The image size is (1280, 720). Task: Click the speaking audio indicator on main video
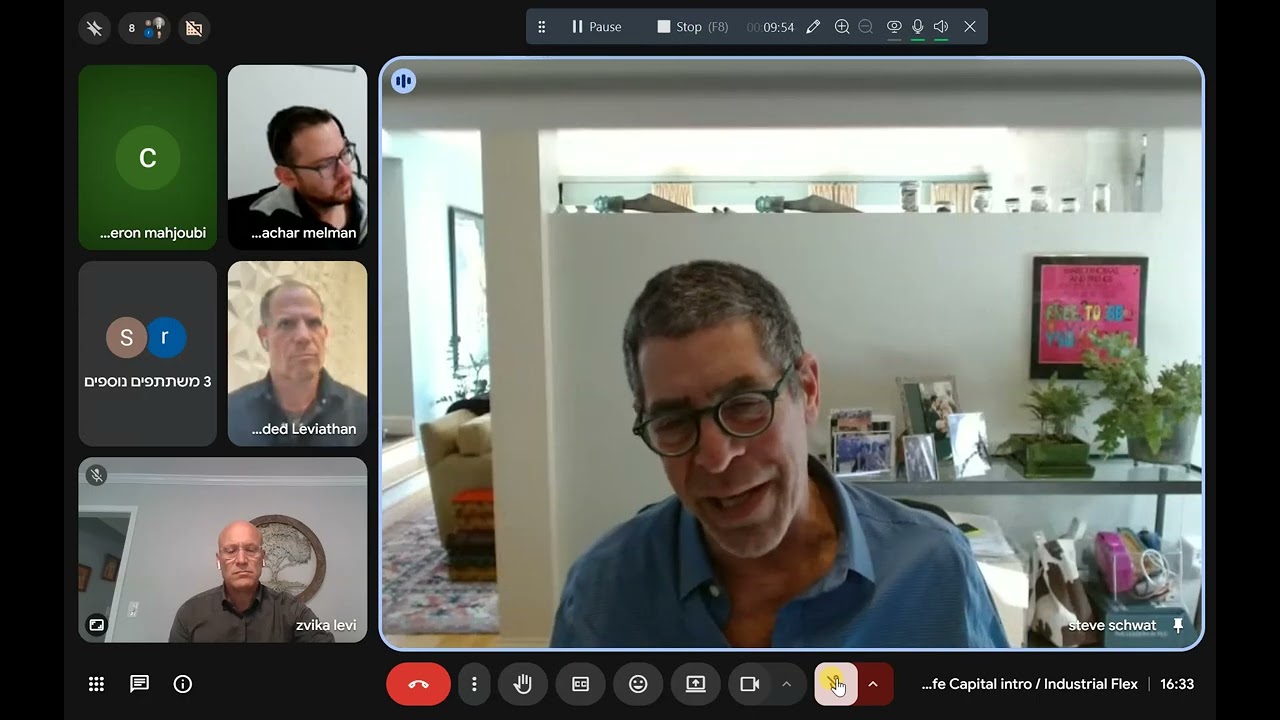tap(403, 81)
